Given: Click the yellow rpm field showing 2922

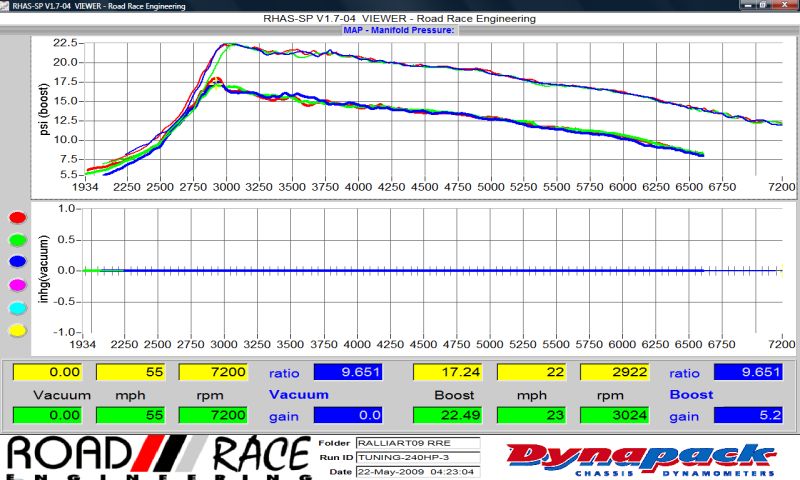Looking at the screenshot, I should click(612, 372).
